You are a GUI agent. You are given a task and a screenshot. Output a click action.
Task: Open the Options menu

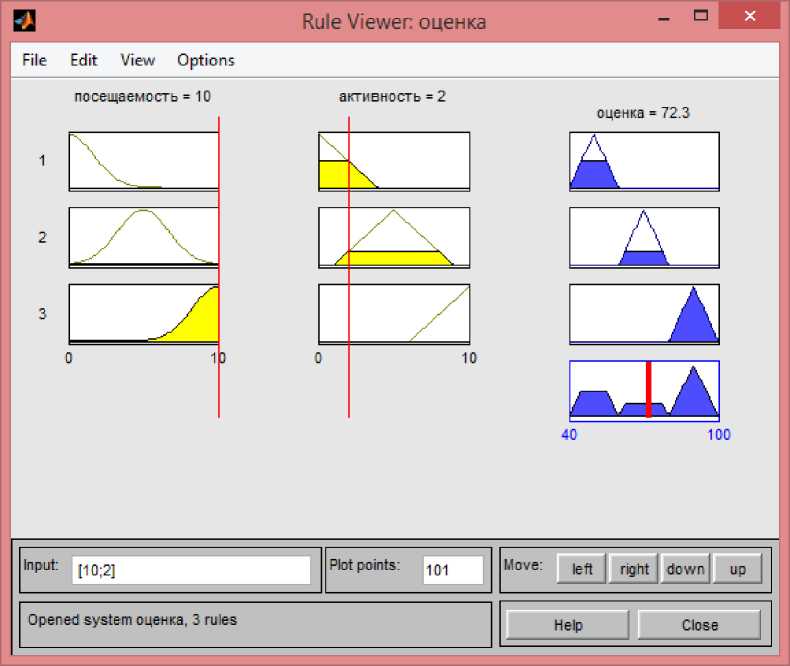click(205, 60)
